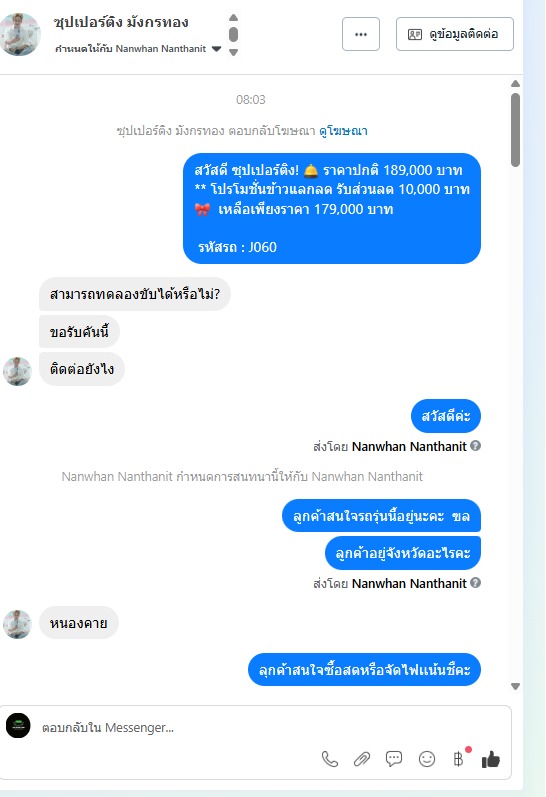Attach a file with the paperclip icon
Image resolution: width=546 pixels, height=797 pixels.
362,759
